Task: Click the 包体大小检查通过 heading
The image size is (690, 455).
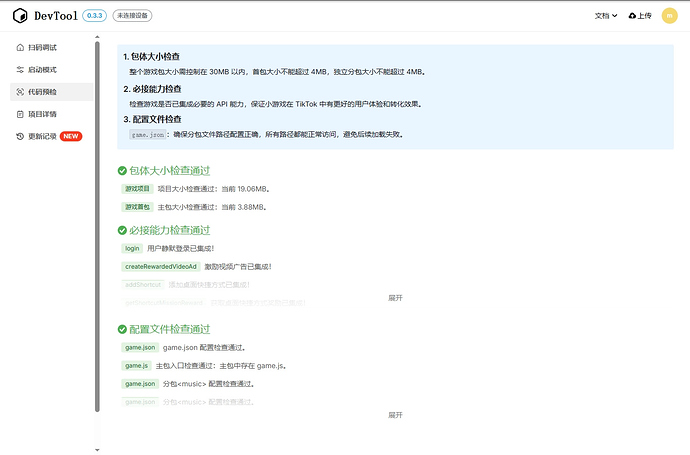Action: pyautogui.click(x=169, y=171)
